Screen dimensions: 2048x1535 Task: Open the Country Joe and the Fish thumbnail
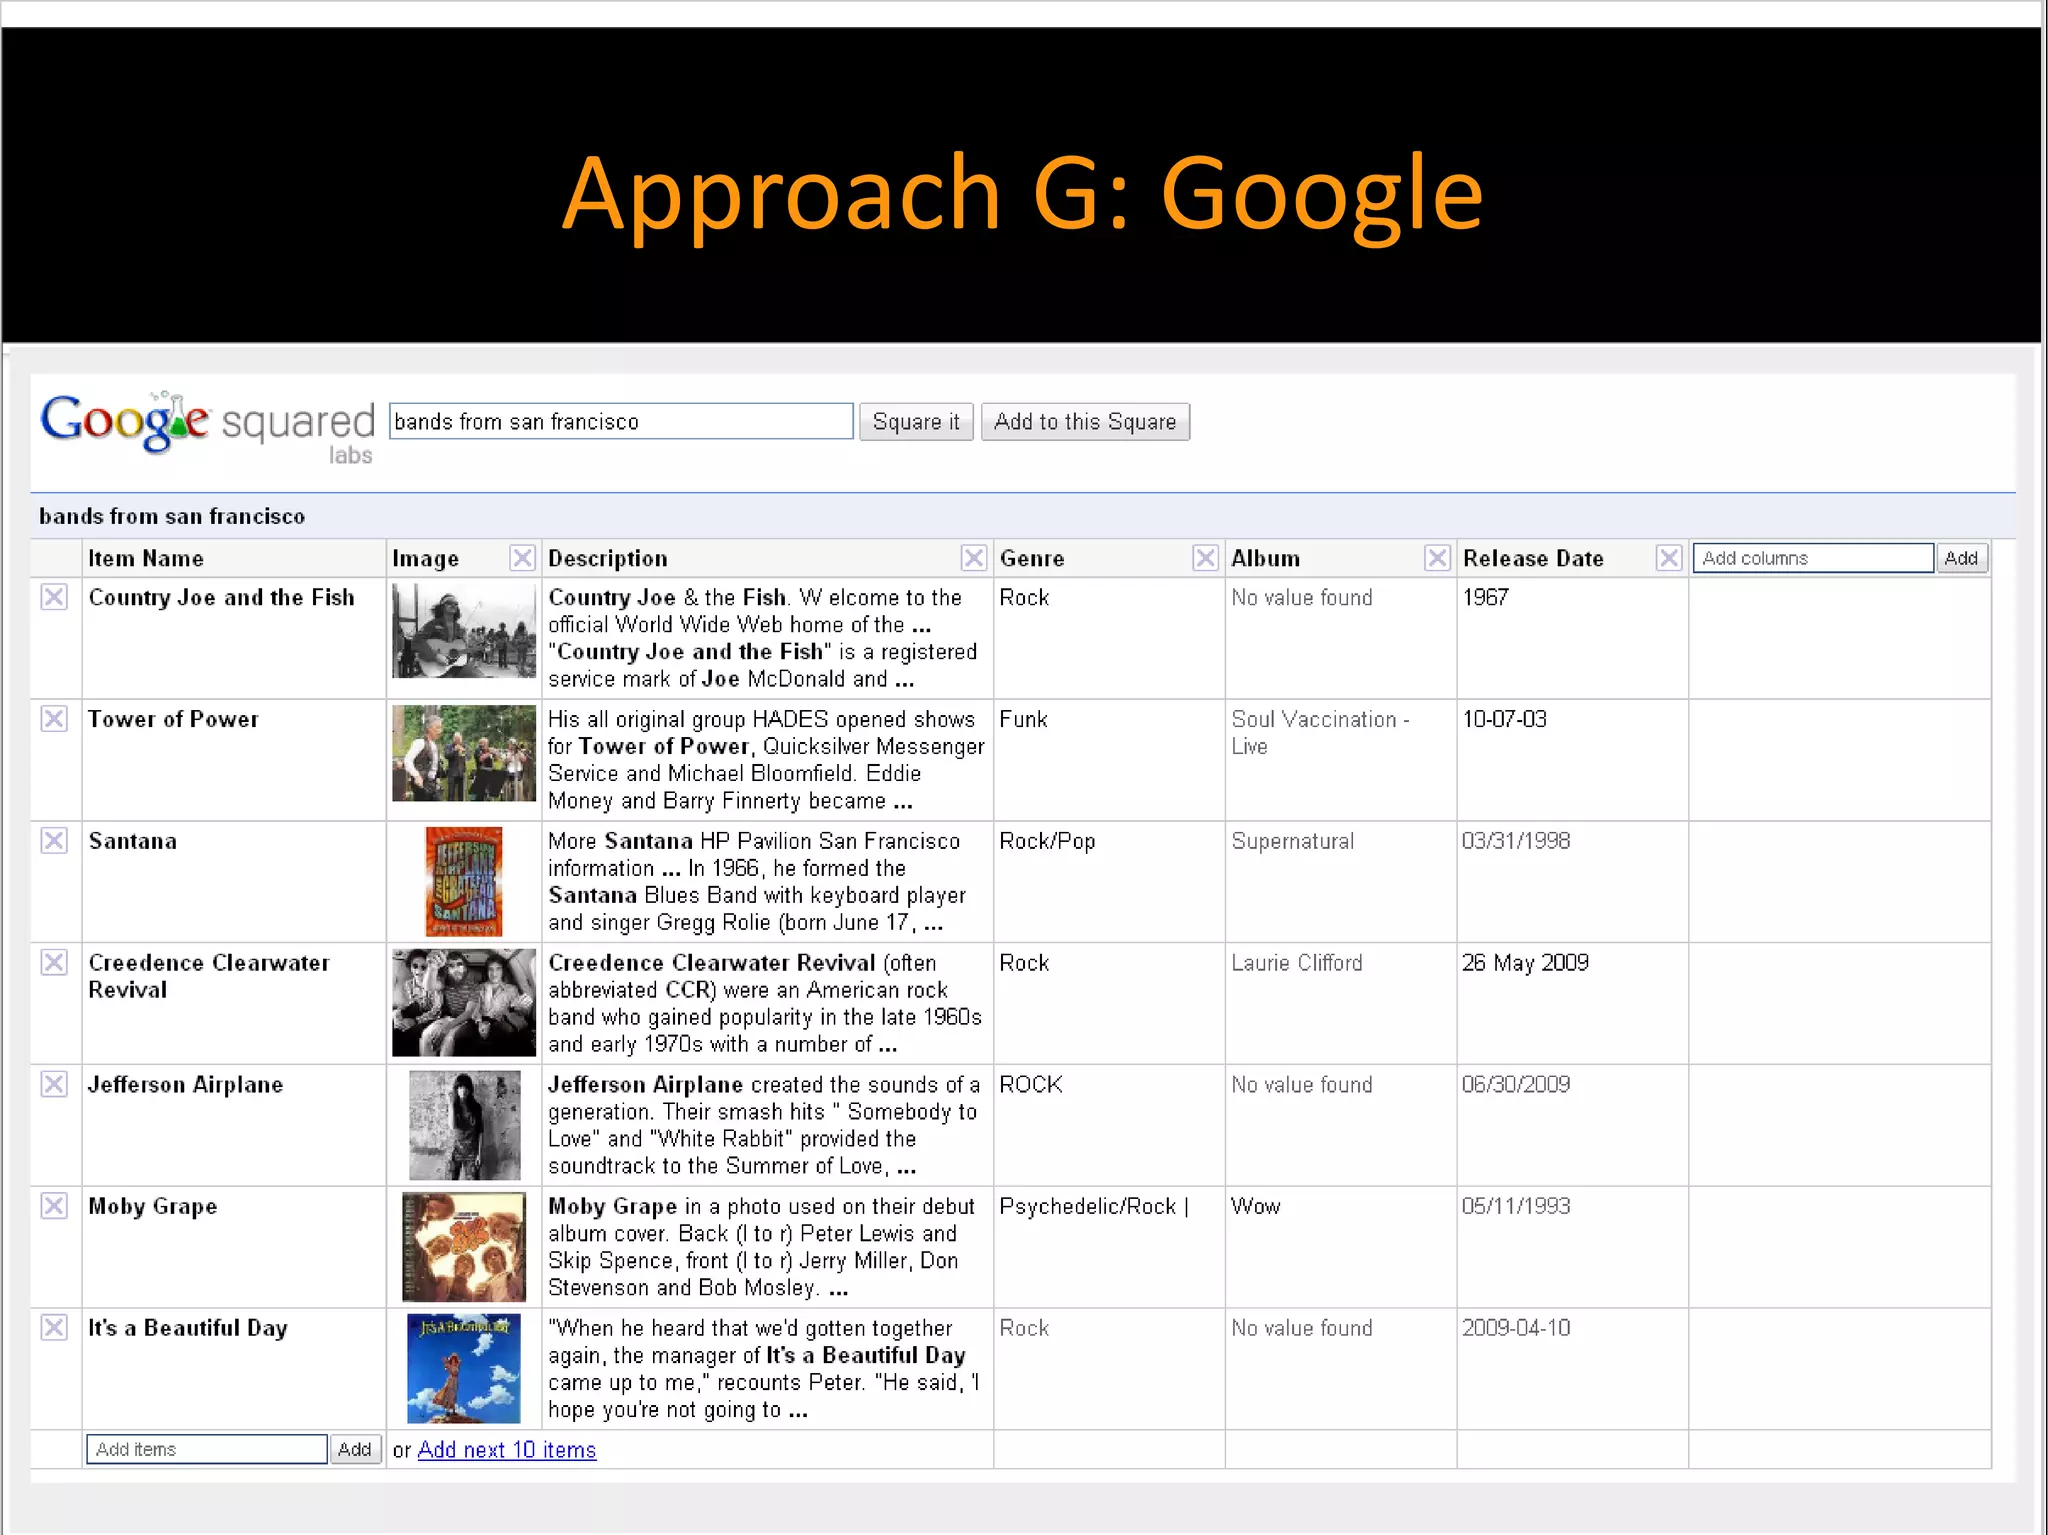(x=464, y=631)
